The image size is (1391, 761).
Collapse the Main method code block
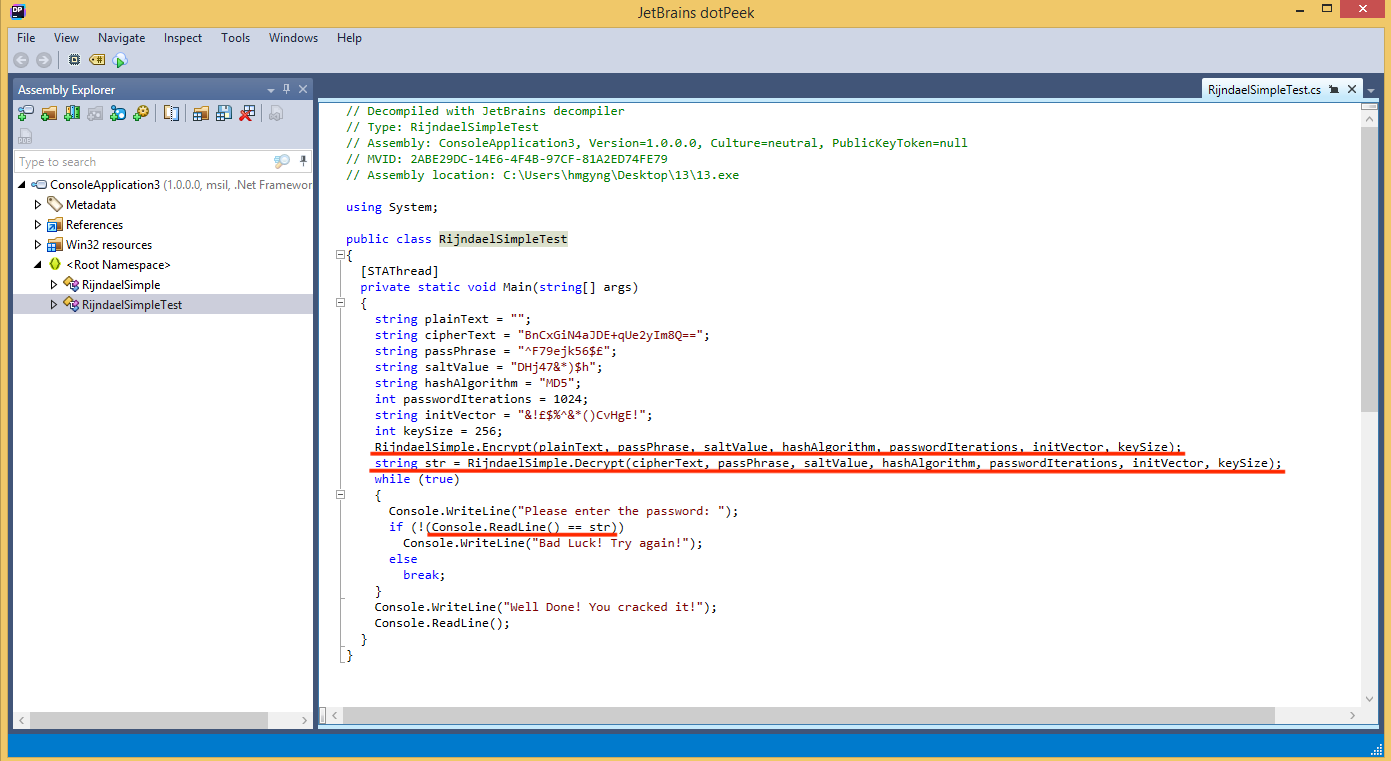341,303
